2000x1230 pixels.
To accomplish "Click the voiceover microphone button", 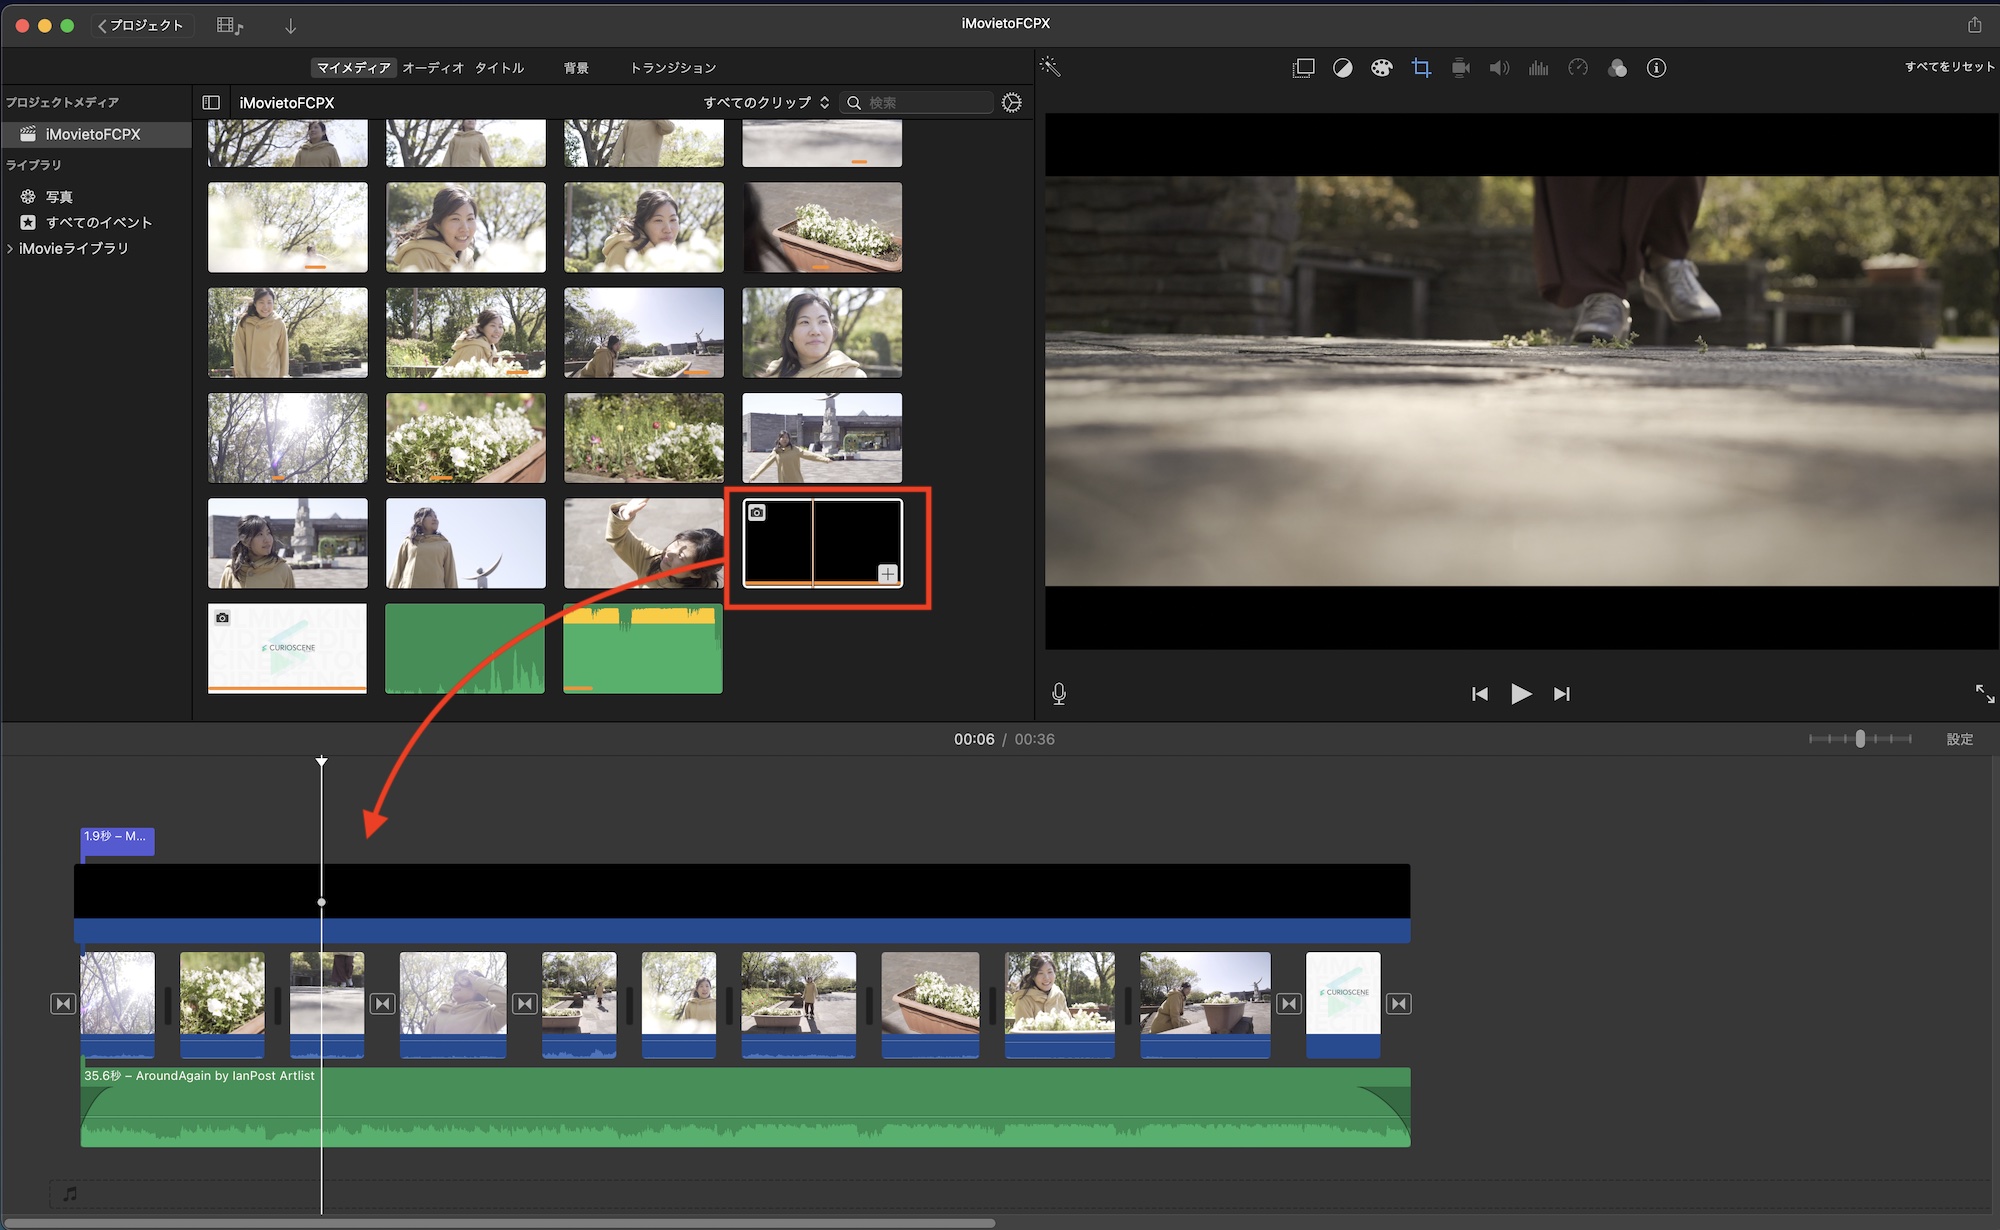I will [1059, 693].
